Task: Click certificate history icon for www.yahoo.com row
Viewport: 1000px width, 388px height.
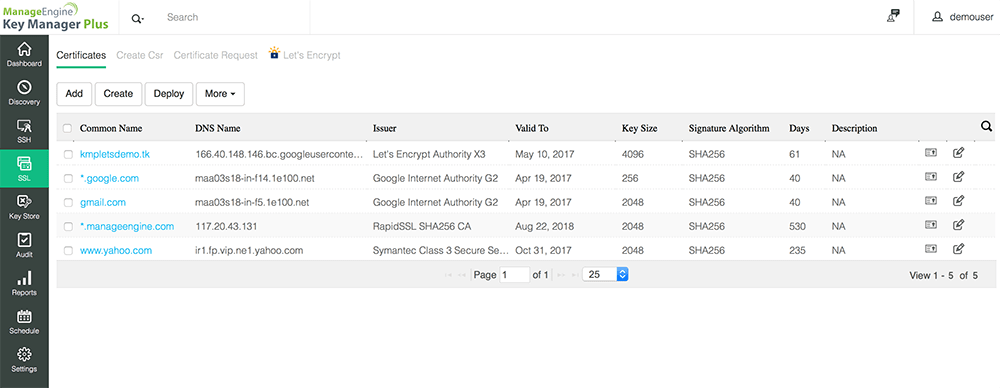Action: click(x=931, y=249)
